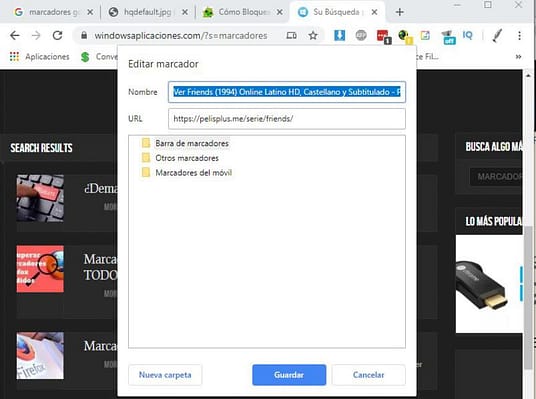
Task: Click the Marca... TODO article title
Action: pos(101,267)
